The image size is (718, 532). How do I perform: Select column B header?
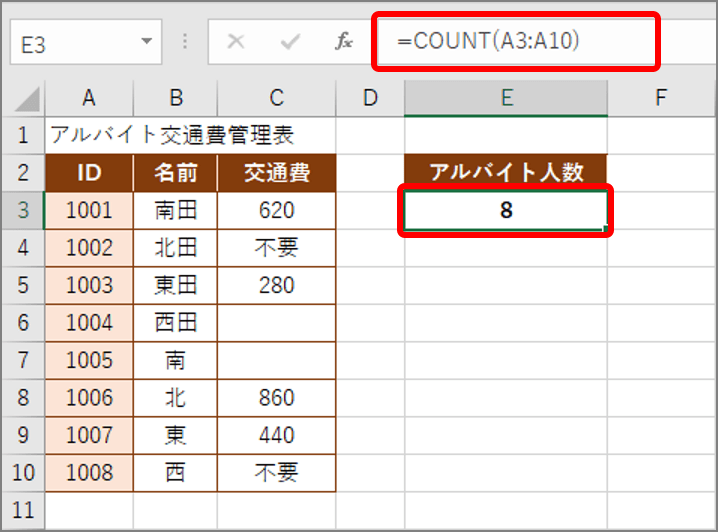point(175,98)
